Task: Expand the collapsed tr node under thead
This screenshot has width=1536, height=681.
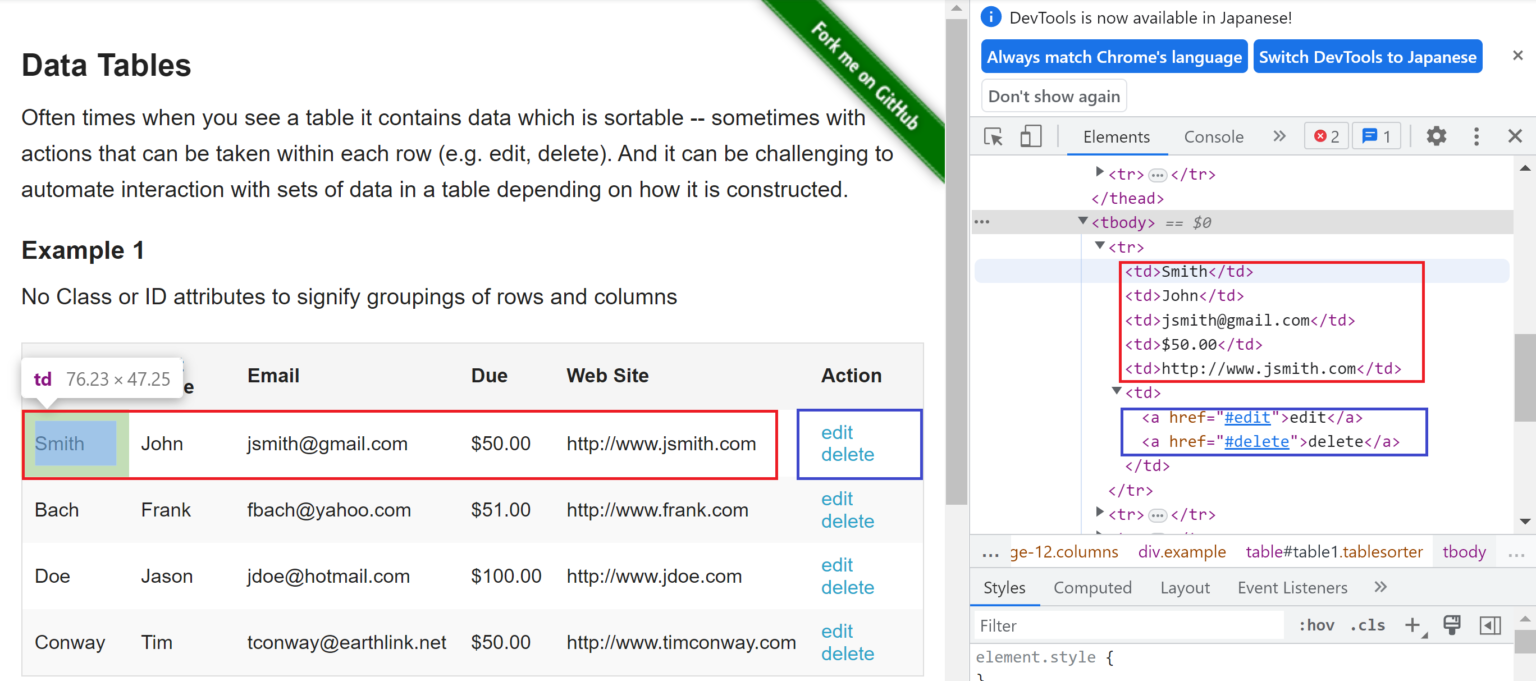Action: click(x=1101, y=174)
